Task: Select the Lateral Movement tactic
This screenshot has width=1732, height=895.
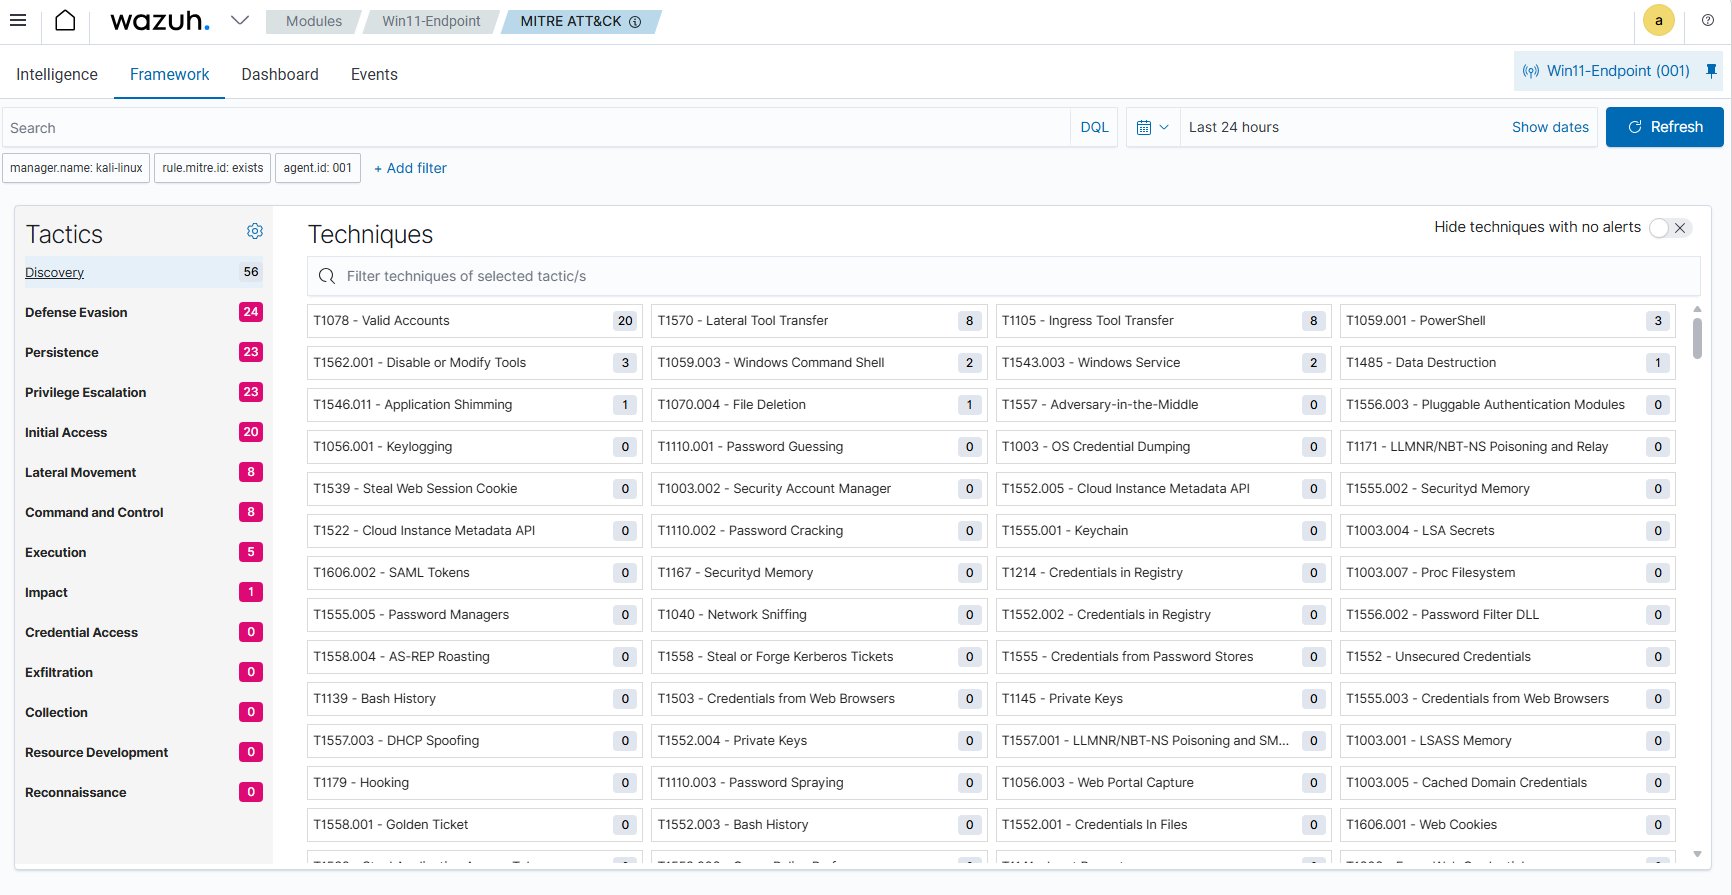Action: [x=142, y=472]
